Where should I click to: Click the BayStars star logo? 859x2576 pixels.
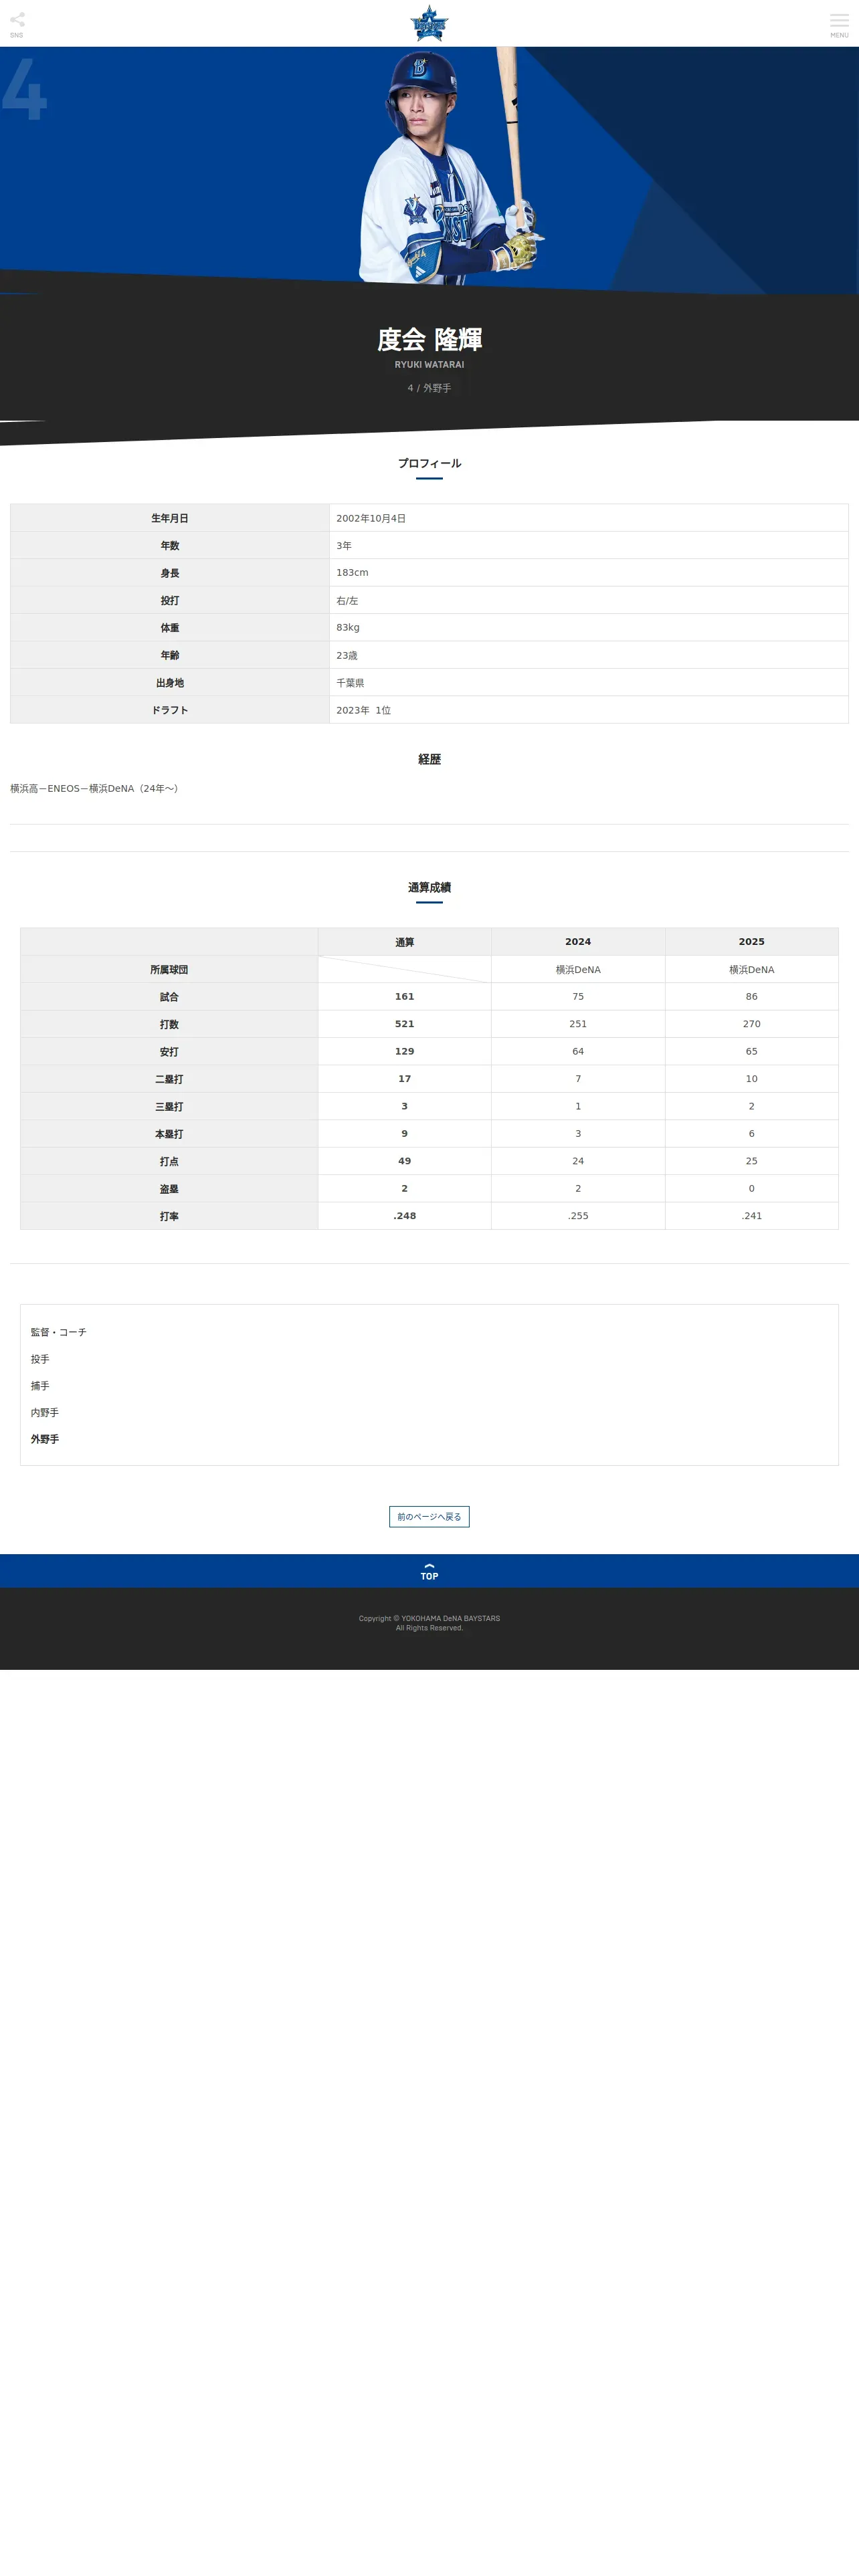[x=429, y=23]
